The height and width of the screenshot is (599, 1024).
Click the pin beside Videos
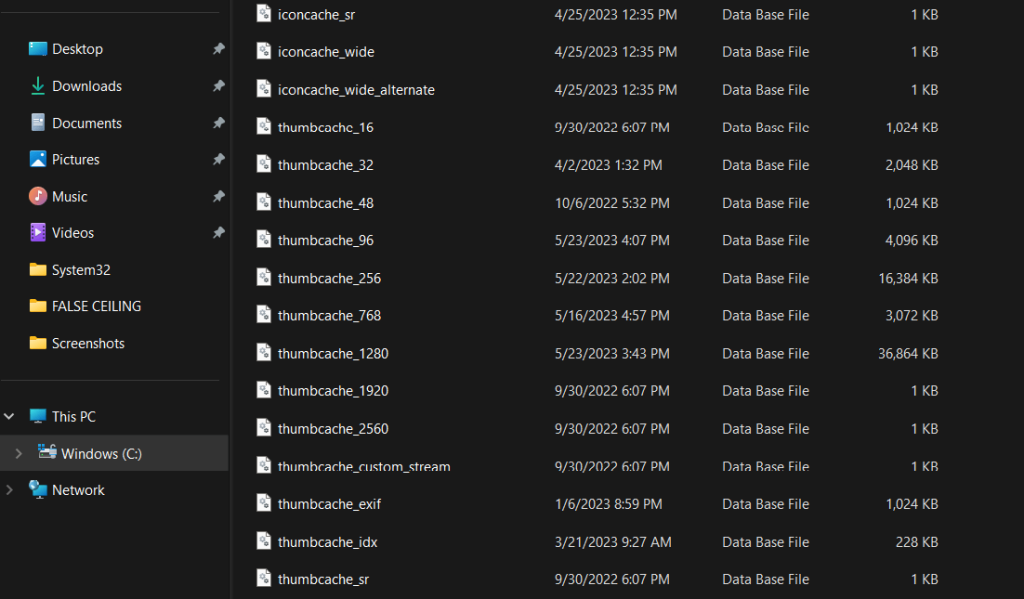click(219, 233)
